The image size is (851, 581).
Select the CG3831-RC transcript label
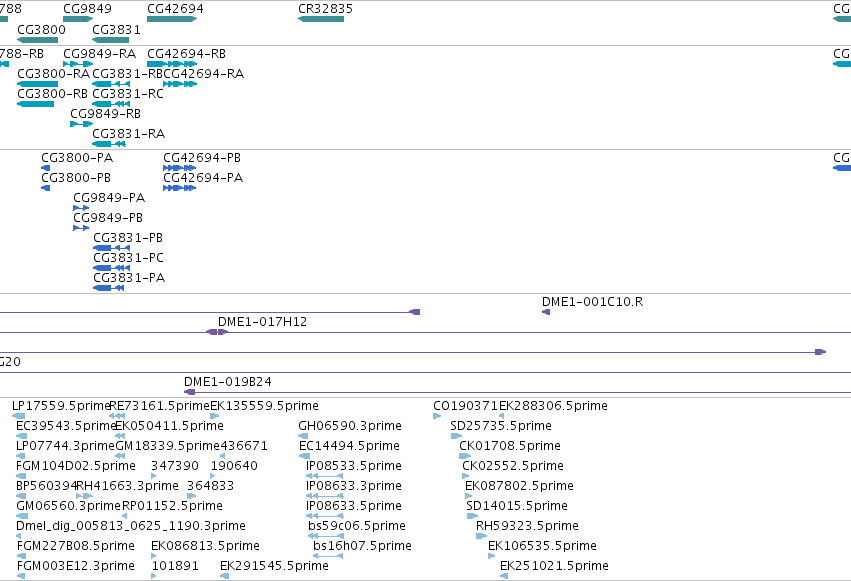(128, 94)
